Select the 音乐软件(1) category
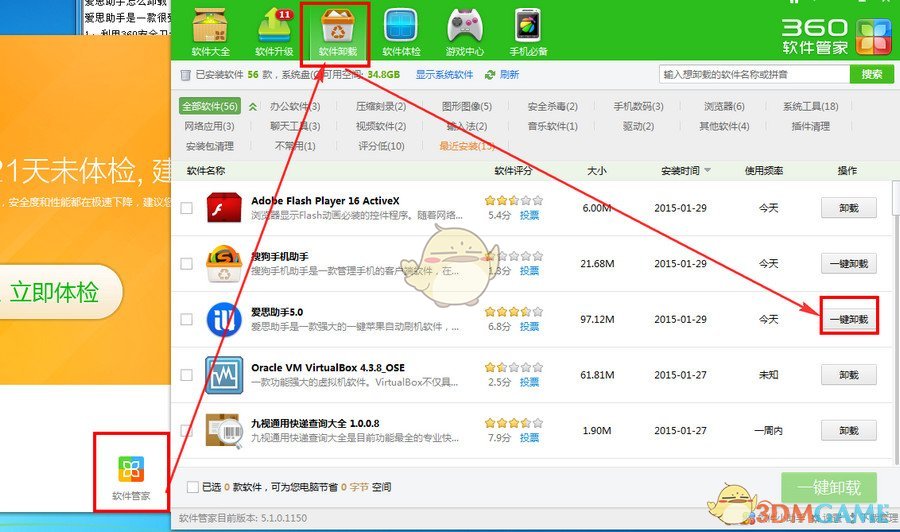The height and width of the screenshot is (532, 900). tap(553, 126)
